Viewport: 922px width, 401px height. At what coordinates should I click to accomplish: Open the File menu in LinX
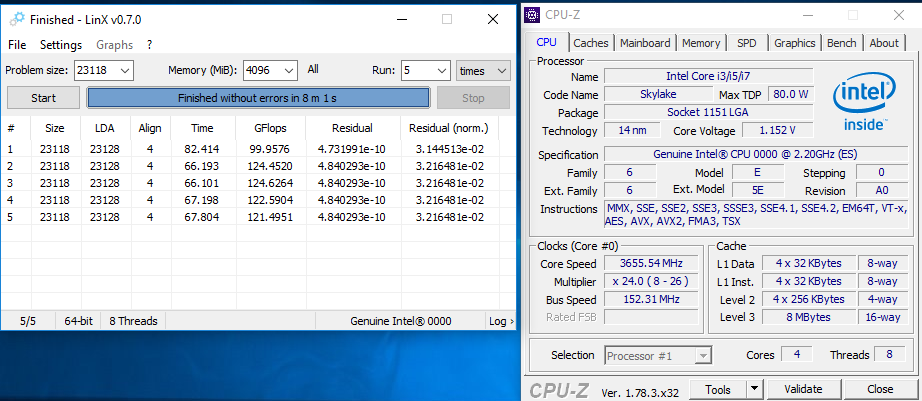17,45
